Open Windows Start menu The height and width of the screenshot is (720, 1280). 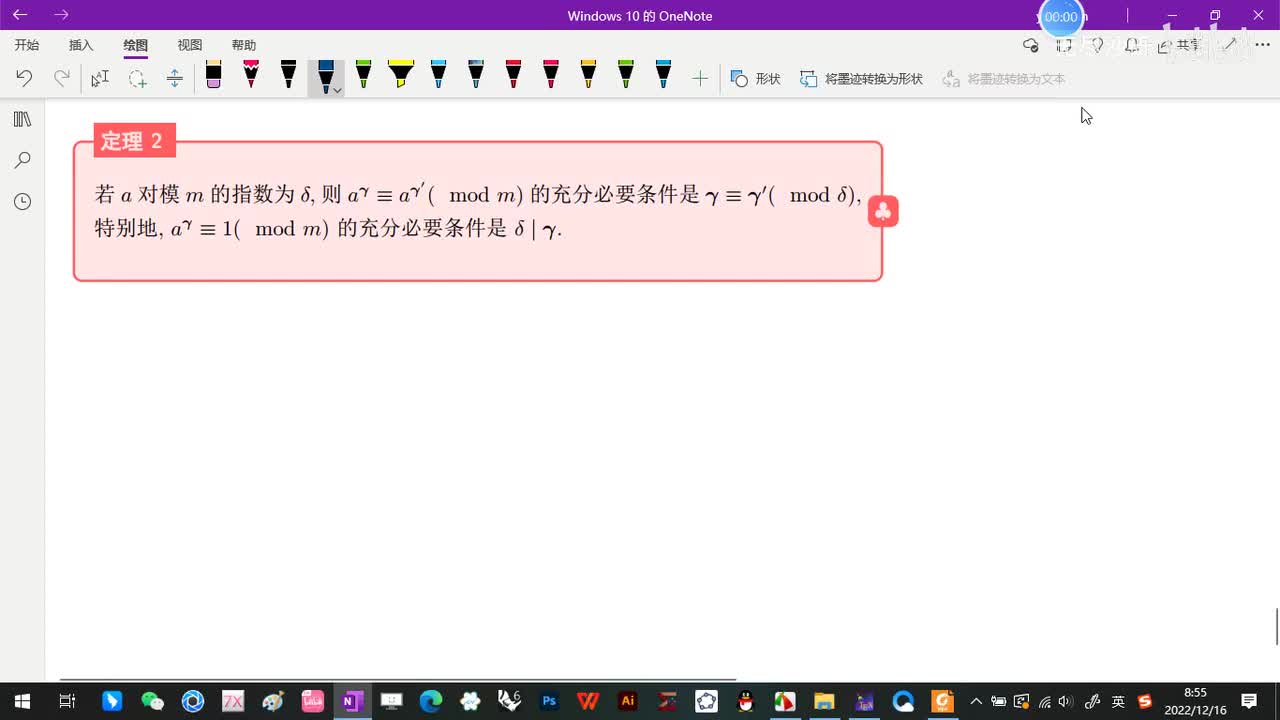tap(22, 702)
